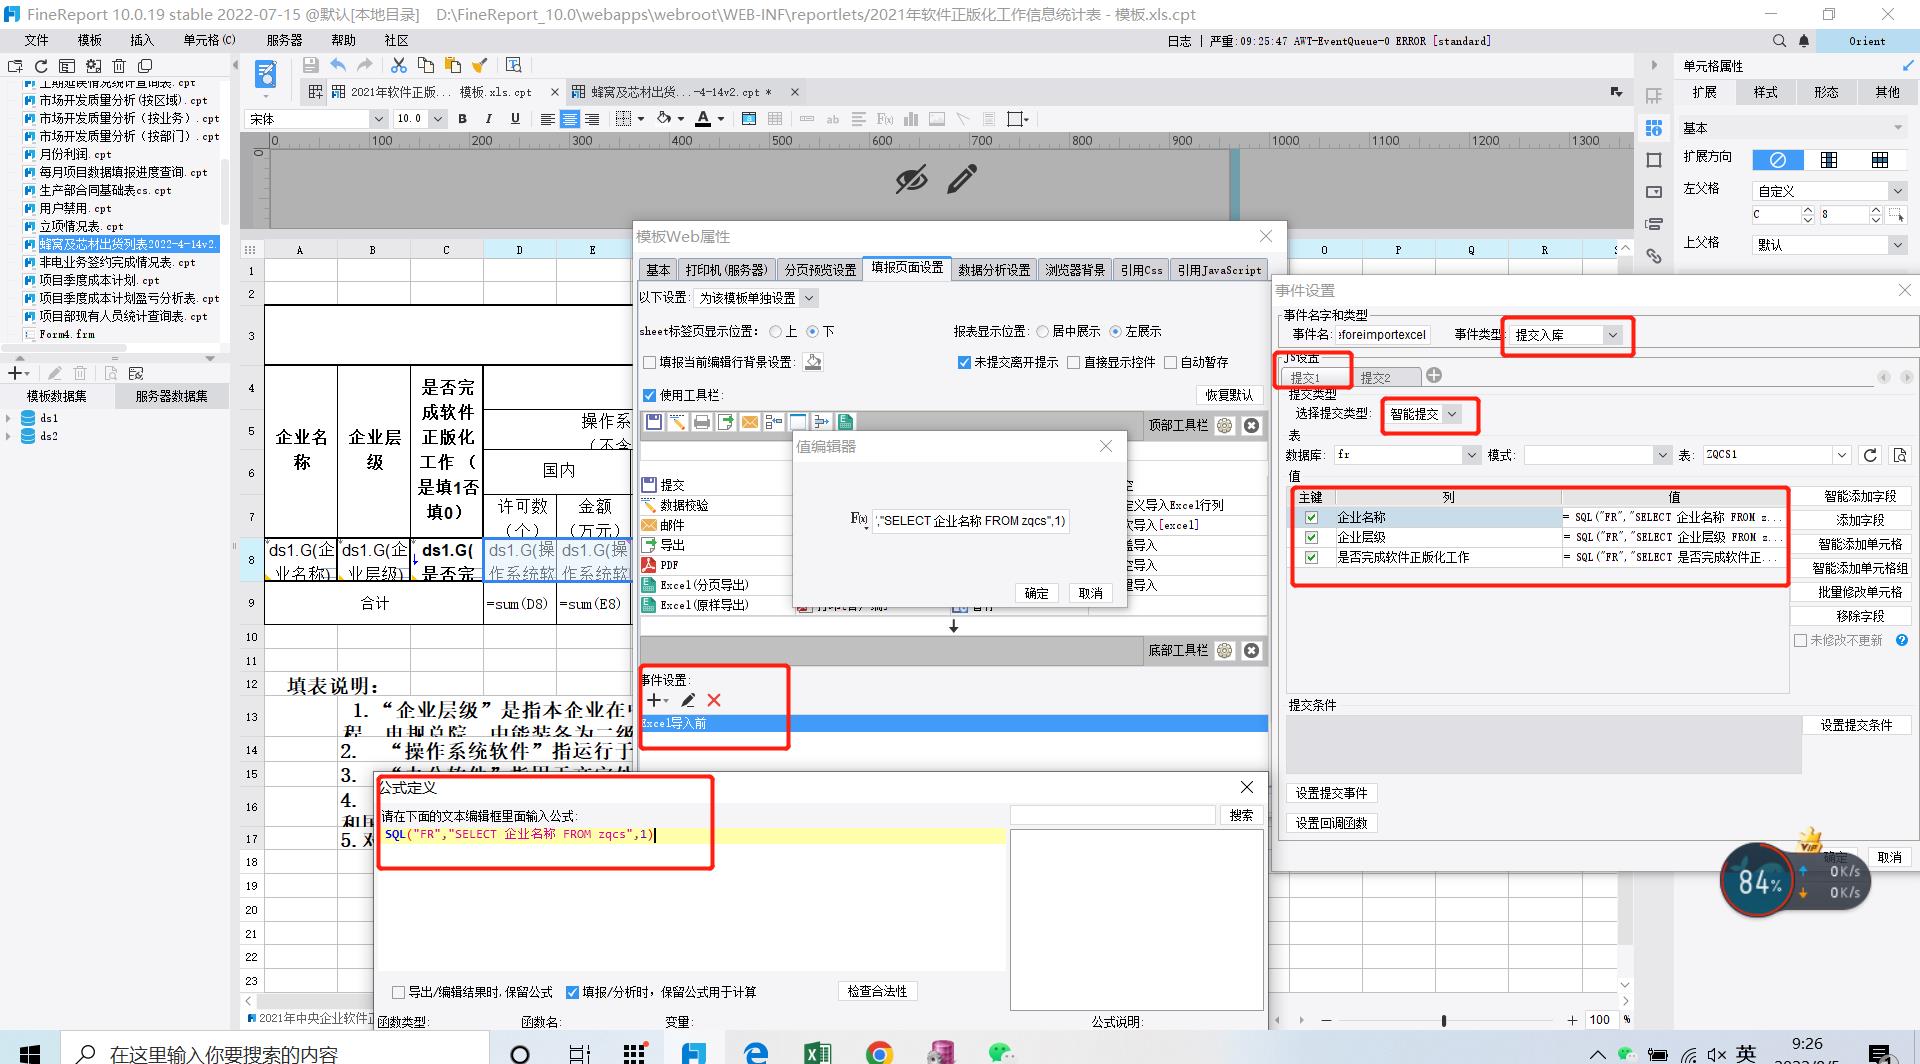Toggle 填报/分析时保留公式用于计算 checkbox
Screen dimensions: 1920x1064
click(572, 992)
